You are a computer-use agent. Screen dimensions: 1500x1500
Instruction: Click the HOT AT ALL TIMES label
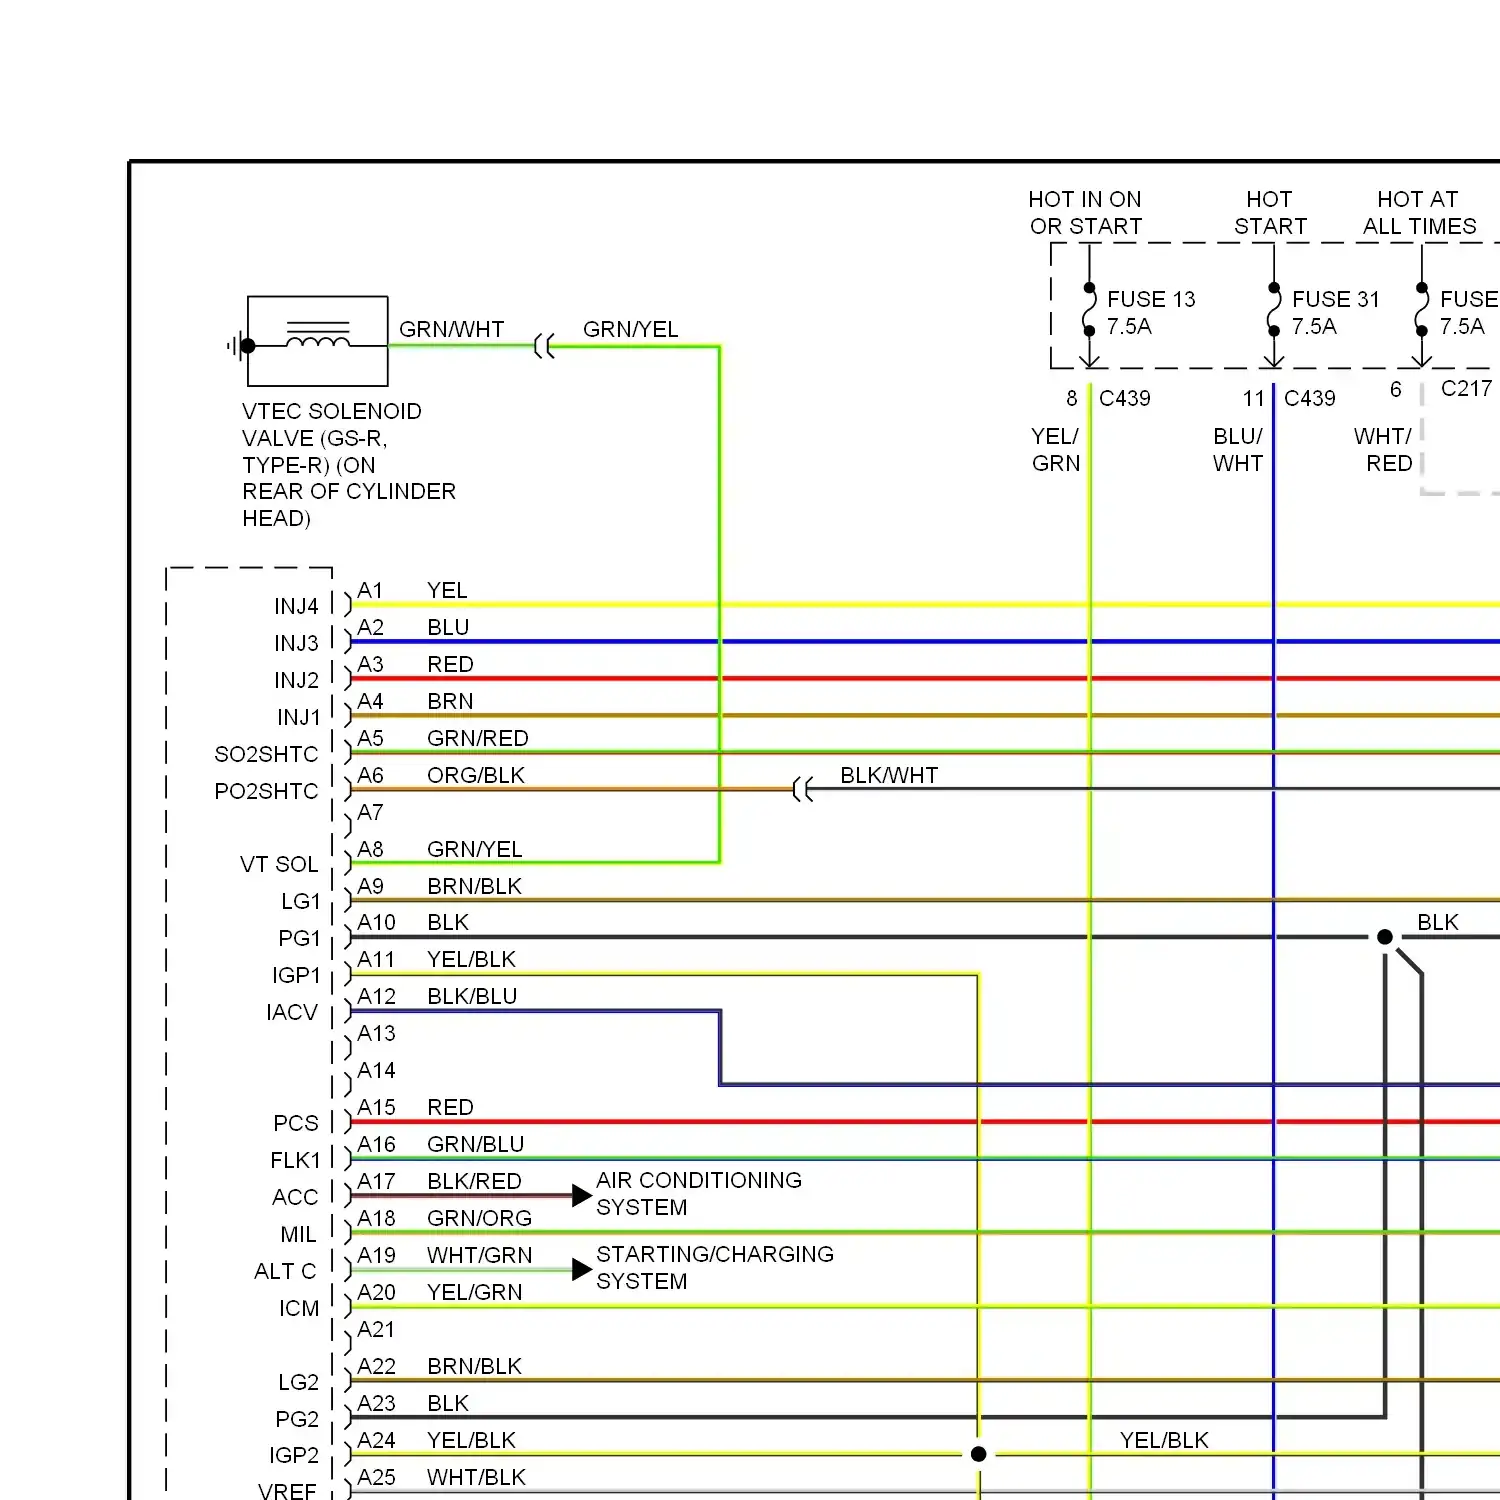(x=1419, y=213)
